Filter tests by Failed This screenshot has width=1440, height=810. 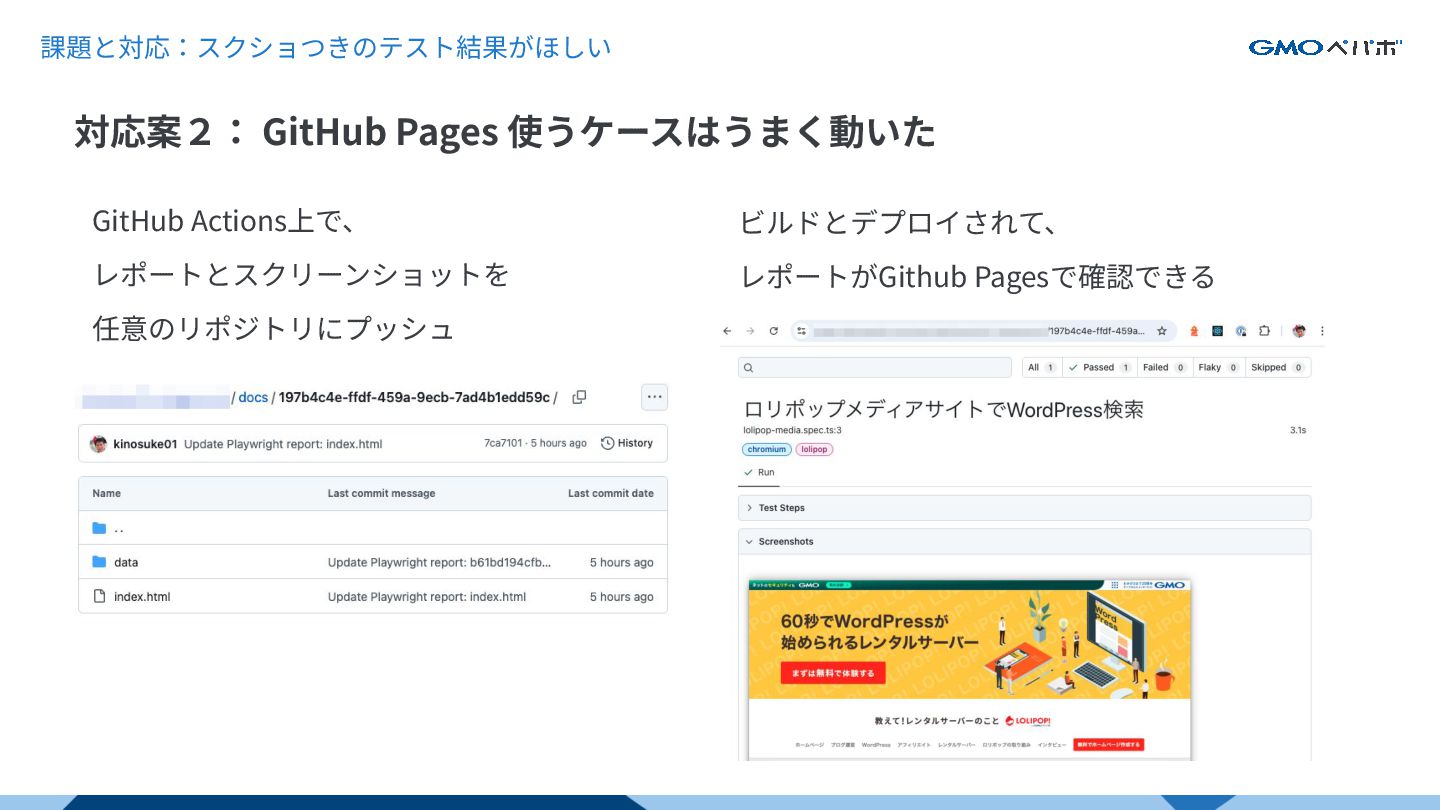click(x=1164, y=368)
